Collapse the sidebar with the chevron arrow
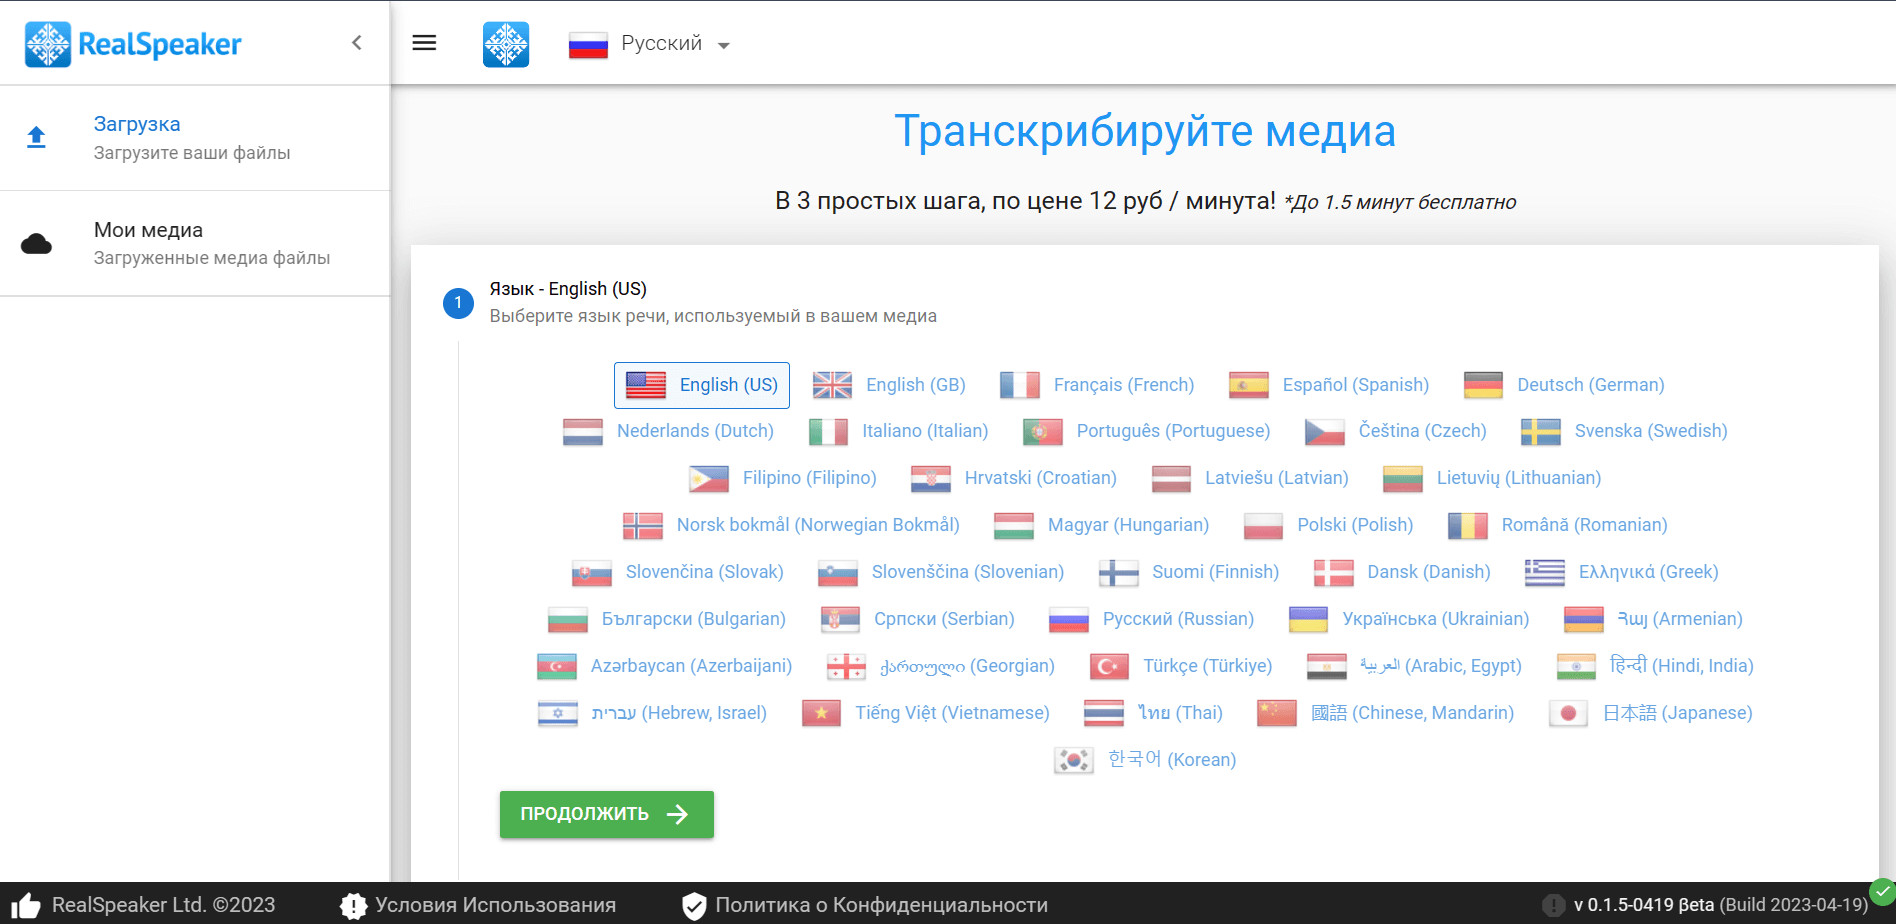The height and width of the screenshot is (924, 1896). [x=357, y=43]
